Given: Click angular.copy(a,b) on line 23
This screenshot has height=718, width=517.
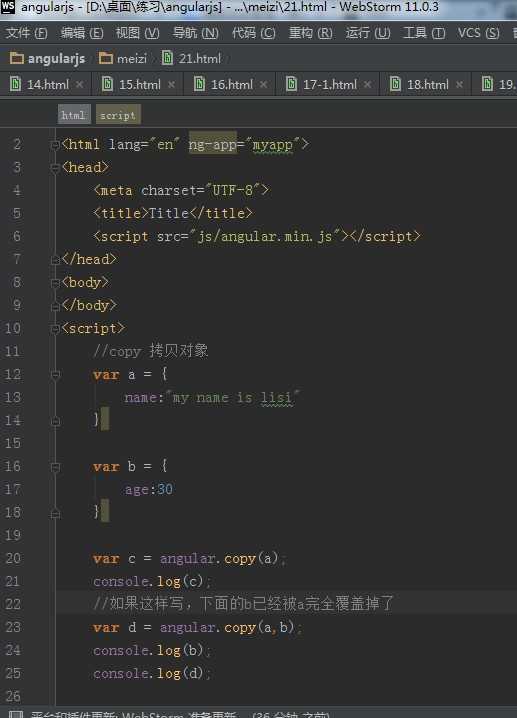Looking at the screenshot, I should [227, 627].
